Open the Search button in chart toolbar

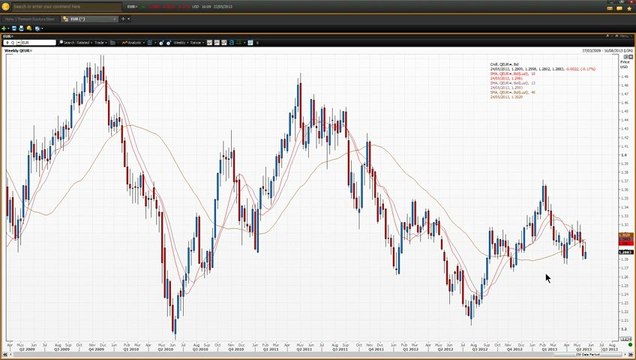click(x=67, y=43)
